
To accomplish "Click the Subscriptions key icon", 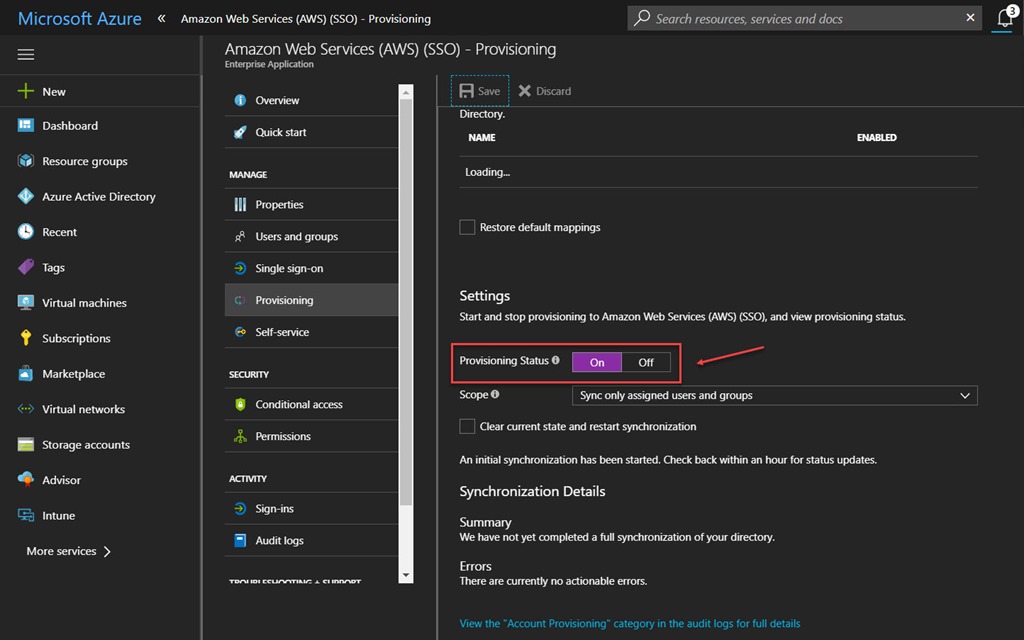I will point(25,338).
